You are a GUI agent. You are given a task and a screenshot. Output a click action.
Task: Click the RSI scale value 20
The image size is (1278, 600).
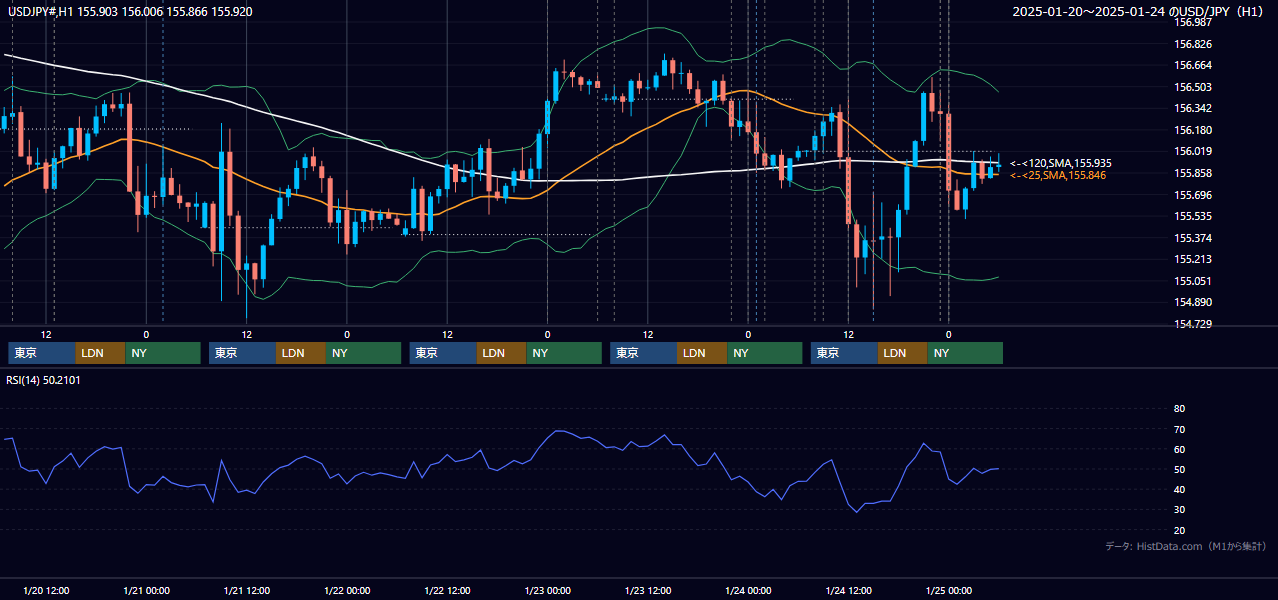coord(1179,530)
